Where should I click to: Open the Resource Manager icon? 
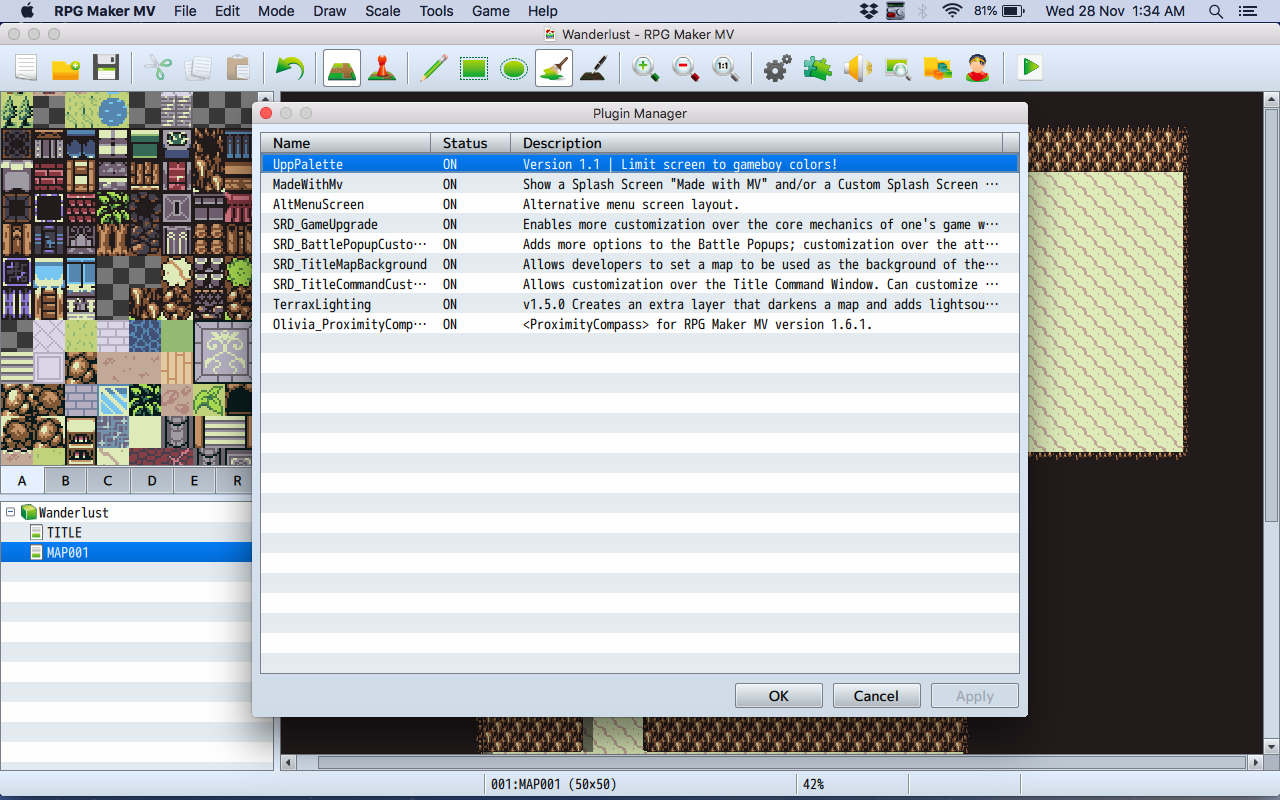pyautogui.click(x=938, y=68)
